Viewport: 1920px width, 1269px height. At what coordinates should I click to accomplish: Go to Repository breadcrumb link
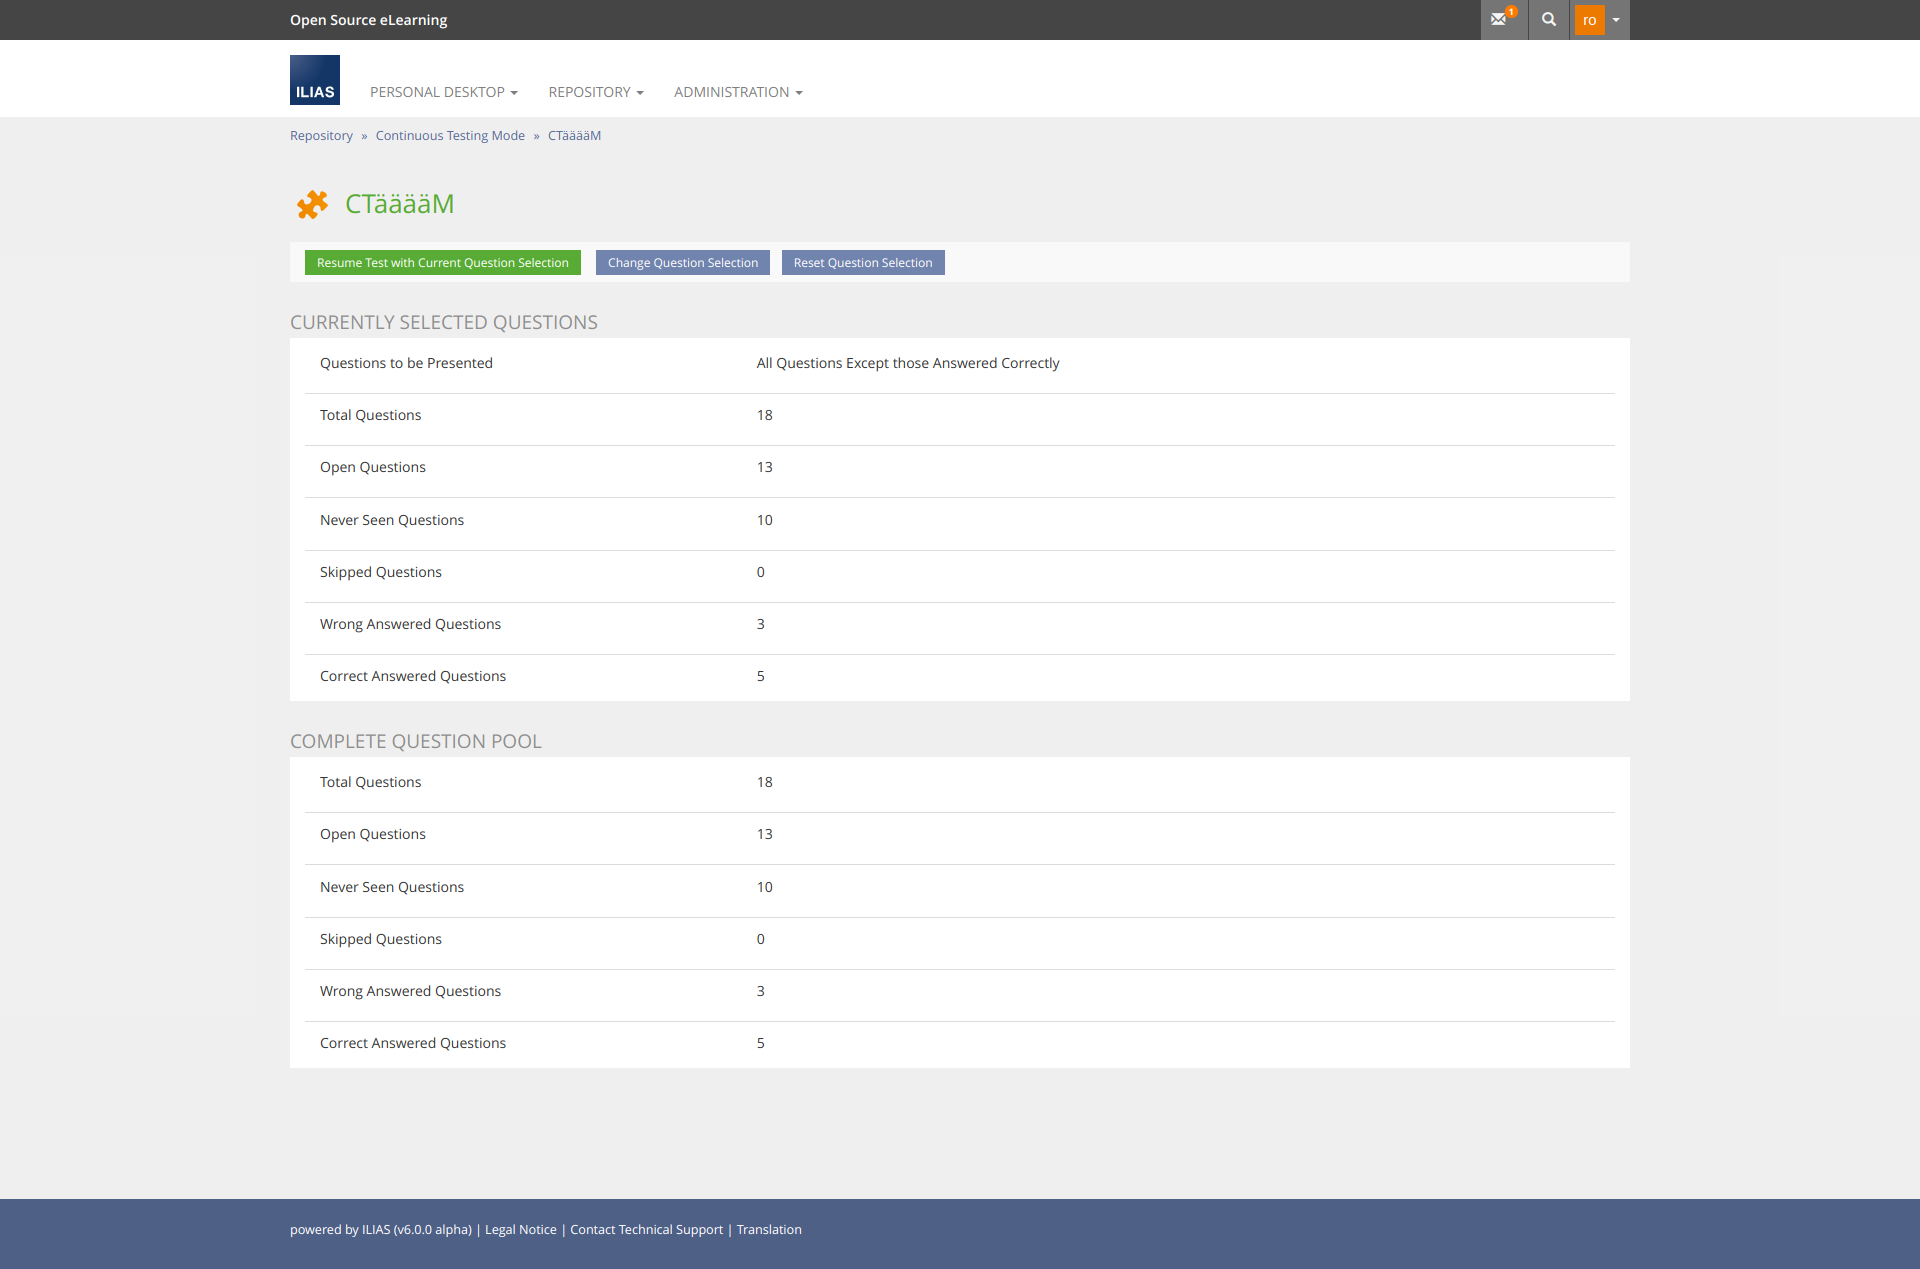[321, 136]
